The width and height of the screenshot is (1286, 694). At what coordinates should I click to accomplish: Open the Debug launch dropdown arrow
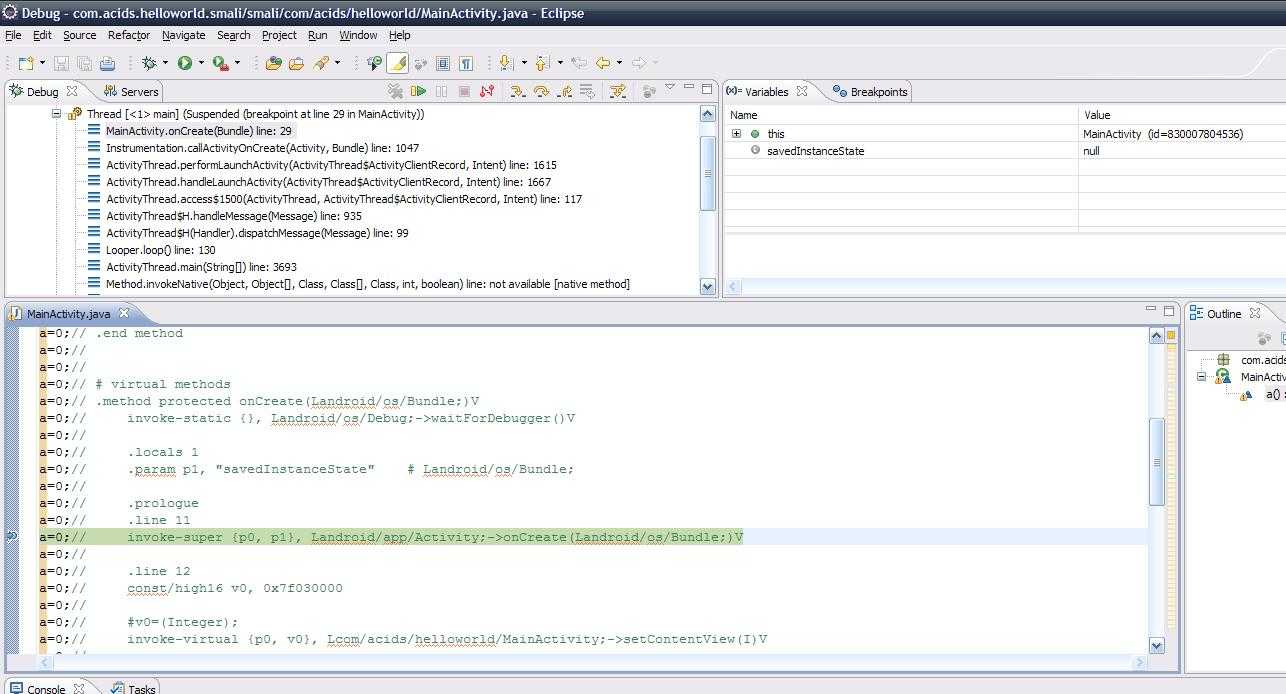[165, 63]
